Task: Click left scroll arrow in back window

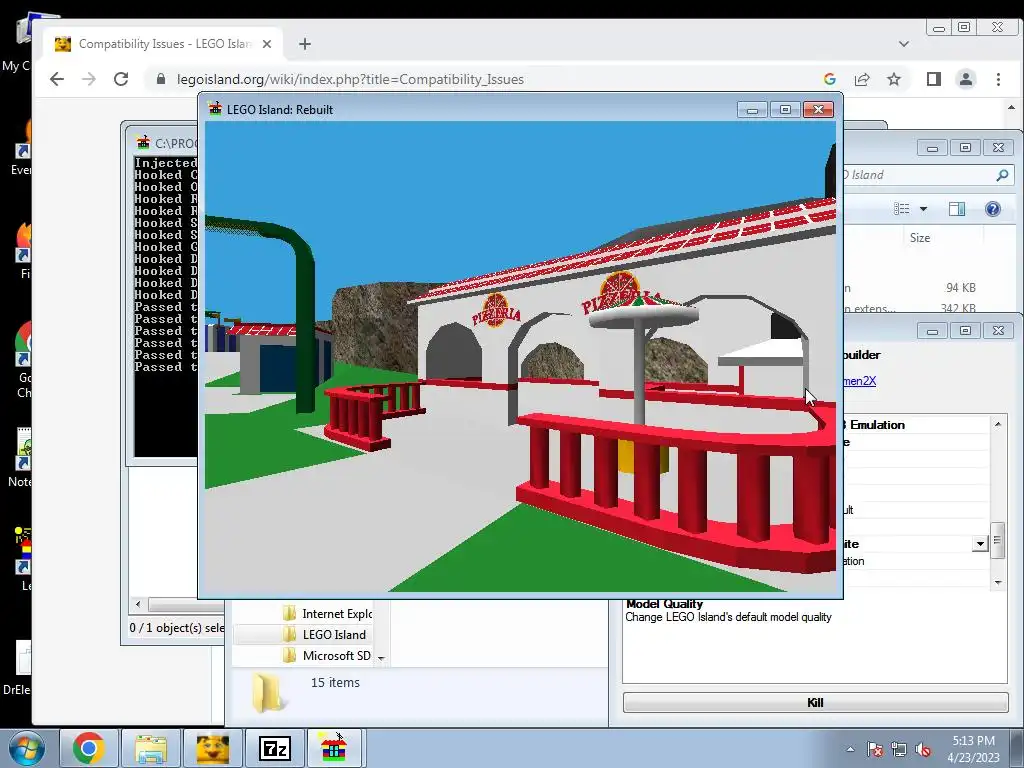Action: coord(138,604)
